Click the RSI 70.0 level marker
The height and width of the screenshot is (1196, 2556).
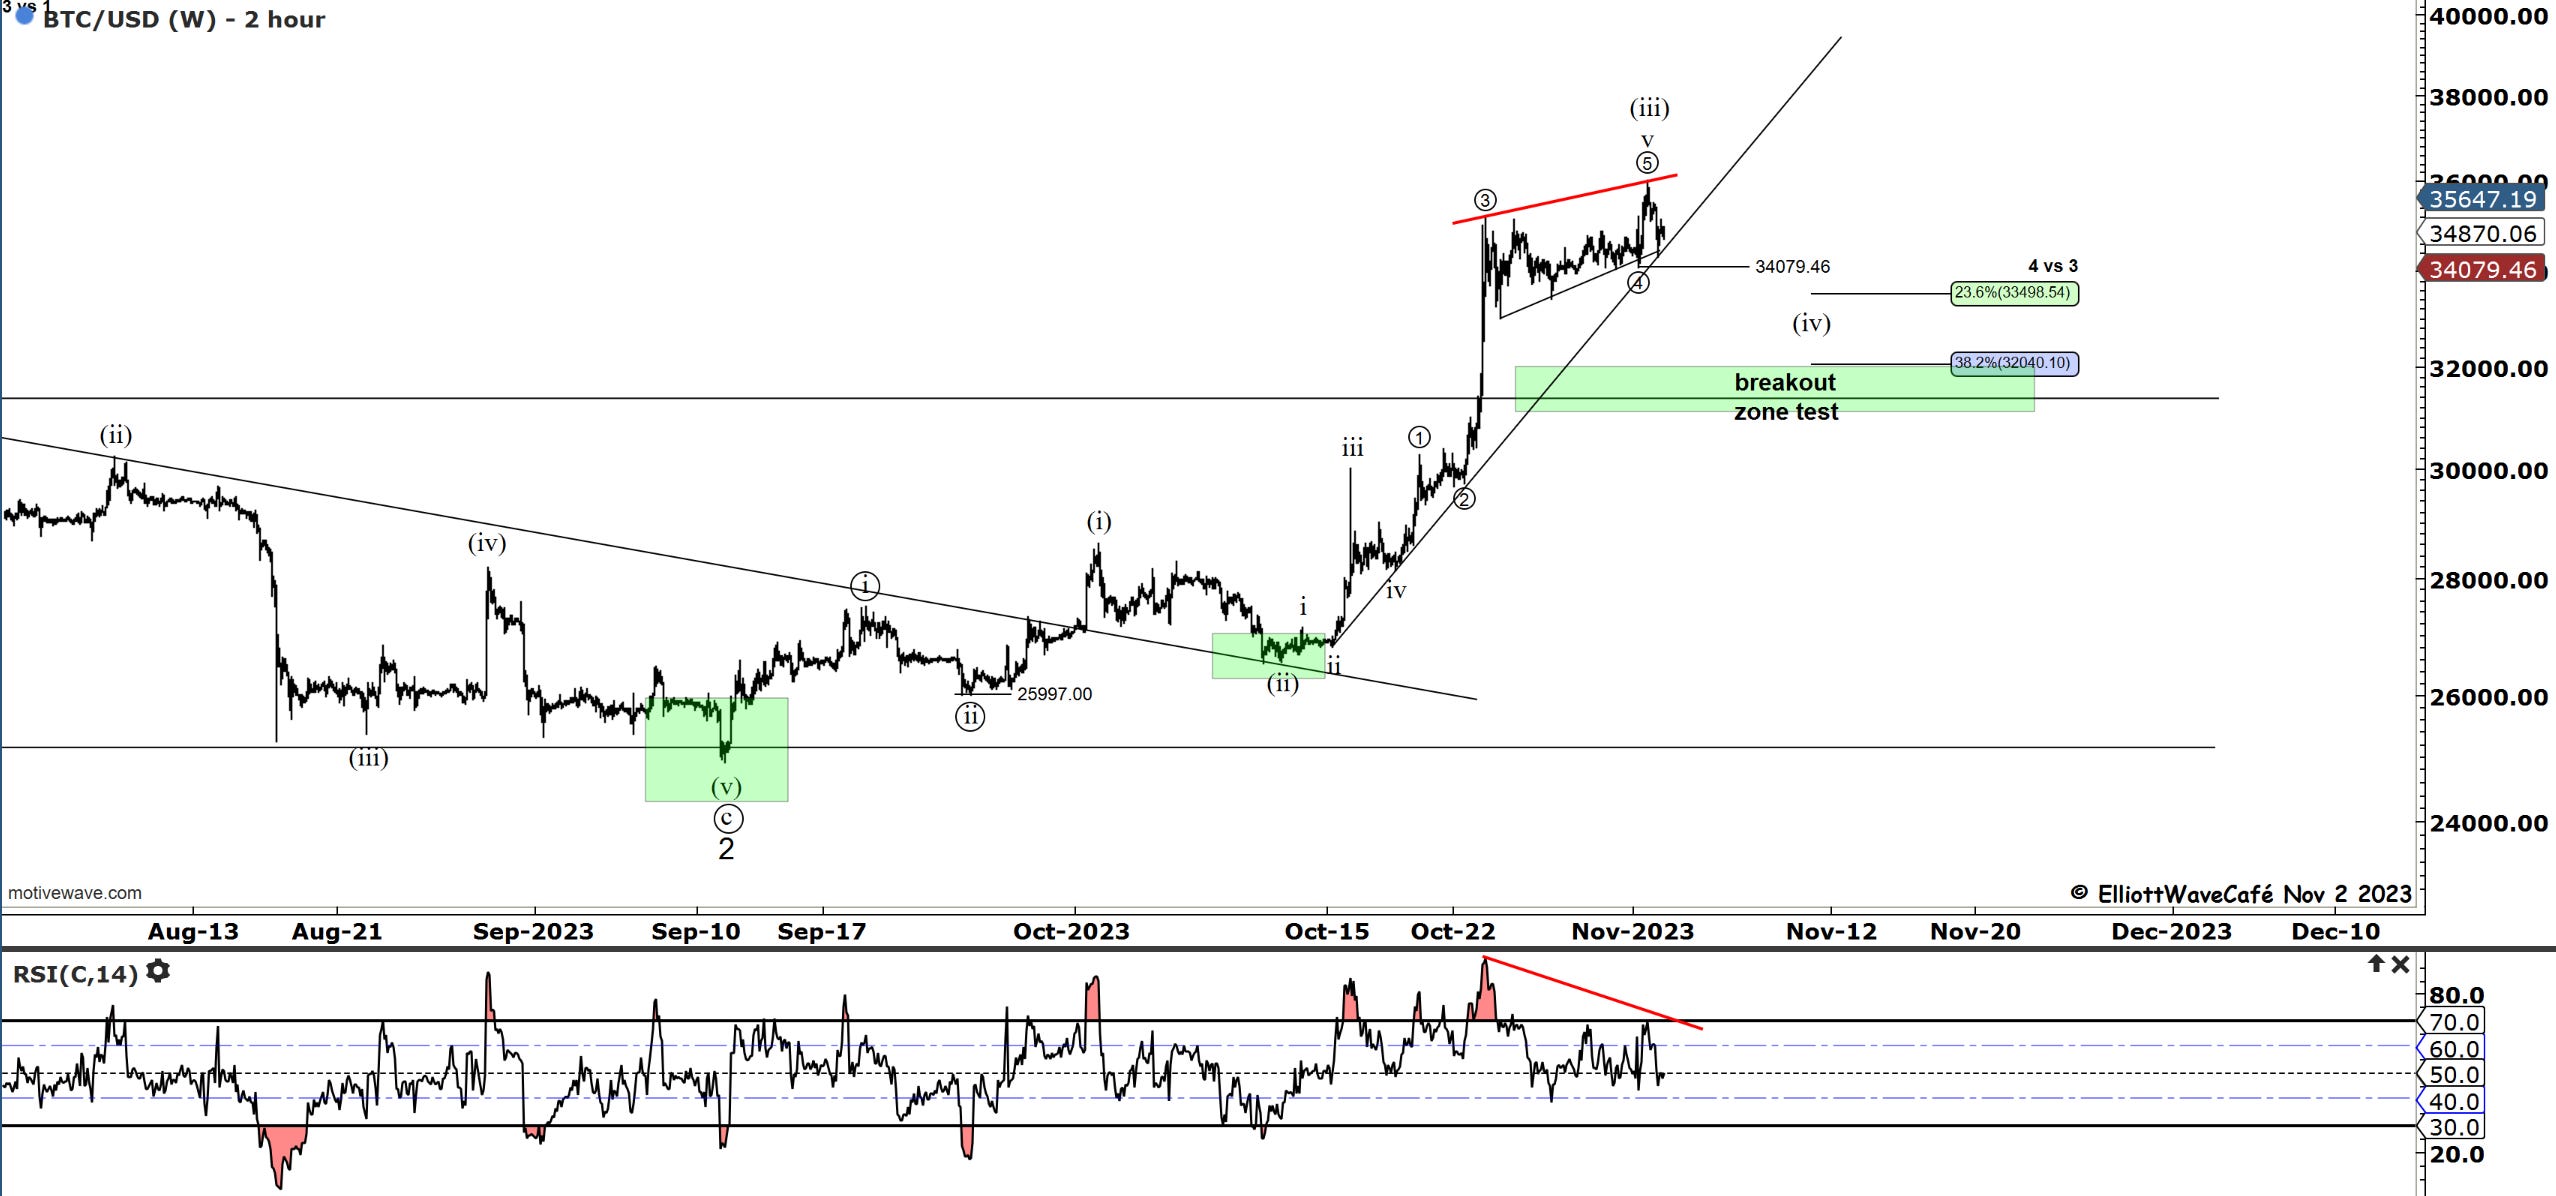(x=2452, y=1022)
